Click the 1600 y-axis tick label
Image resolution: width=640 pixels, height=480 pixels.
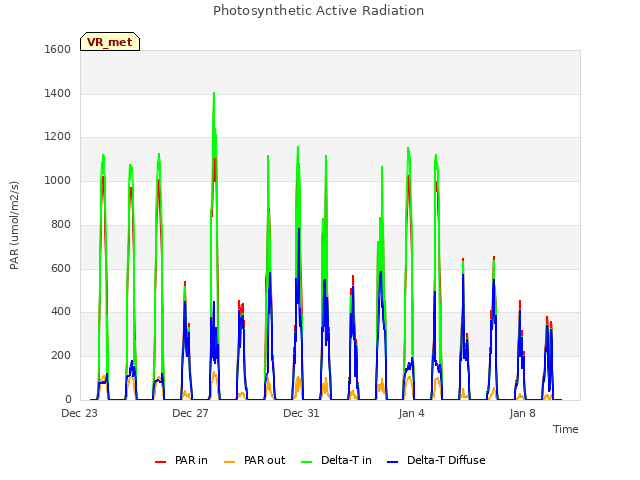58,49
